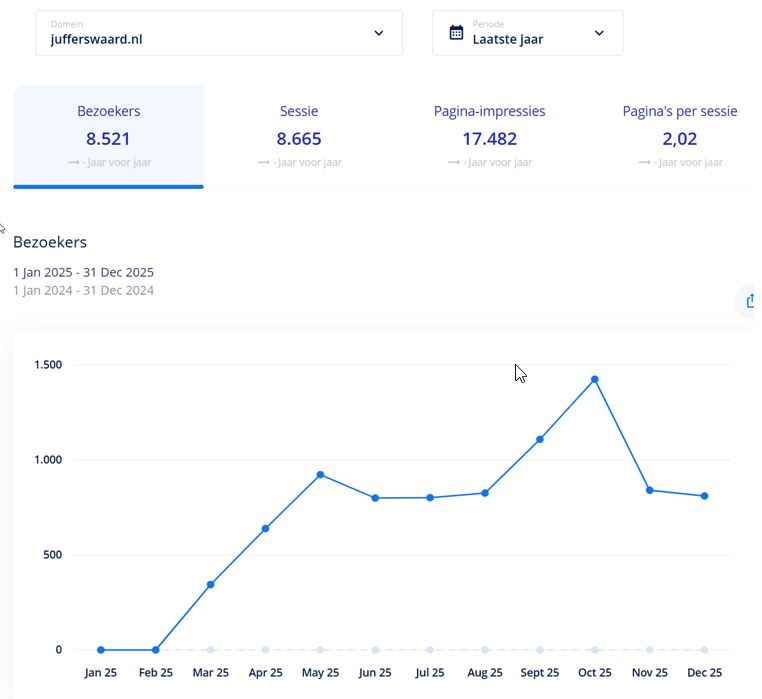This screenshot has height=699, width=762.
Task: Show the Pagina's per sessie tab
Action: 679,136
